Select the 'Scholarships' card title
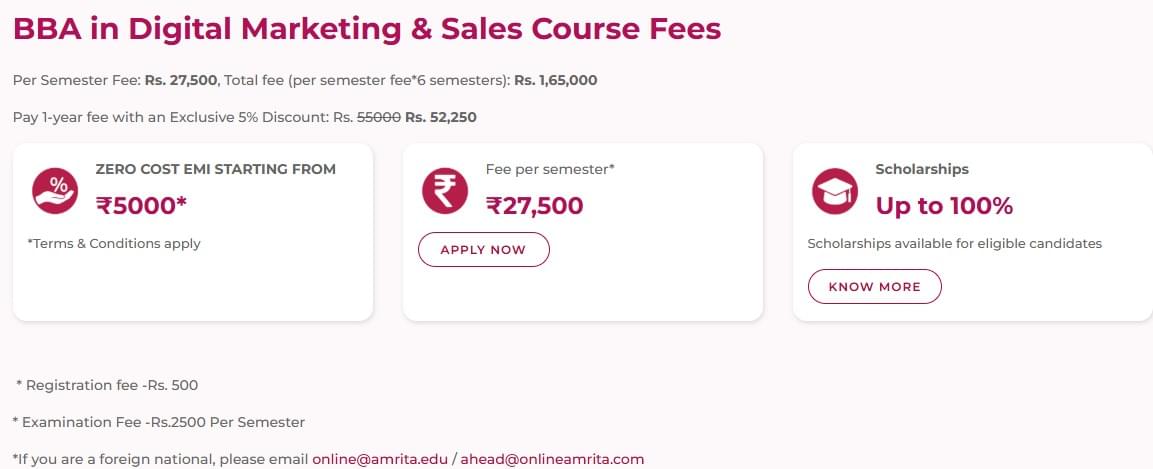Screen dimensions: 1153x469 921,169
